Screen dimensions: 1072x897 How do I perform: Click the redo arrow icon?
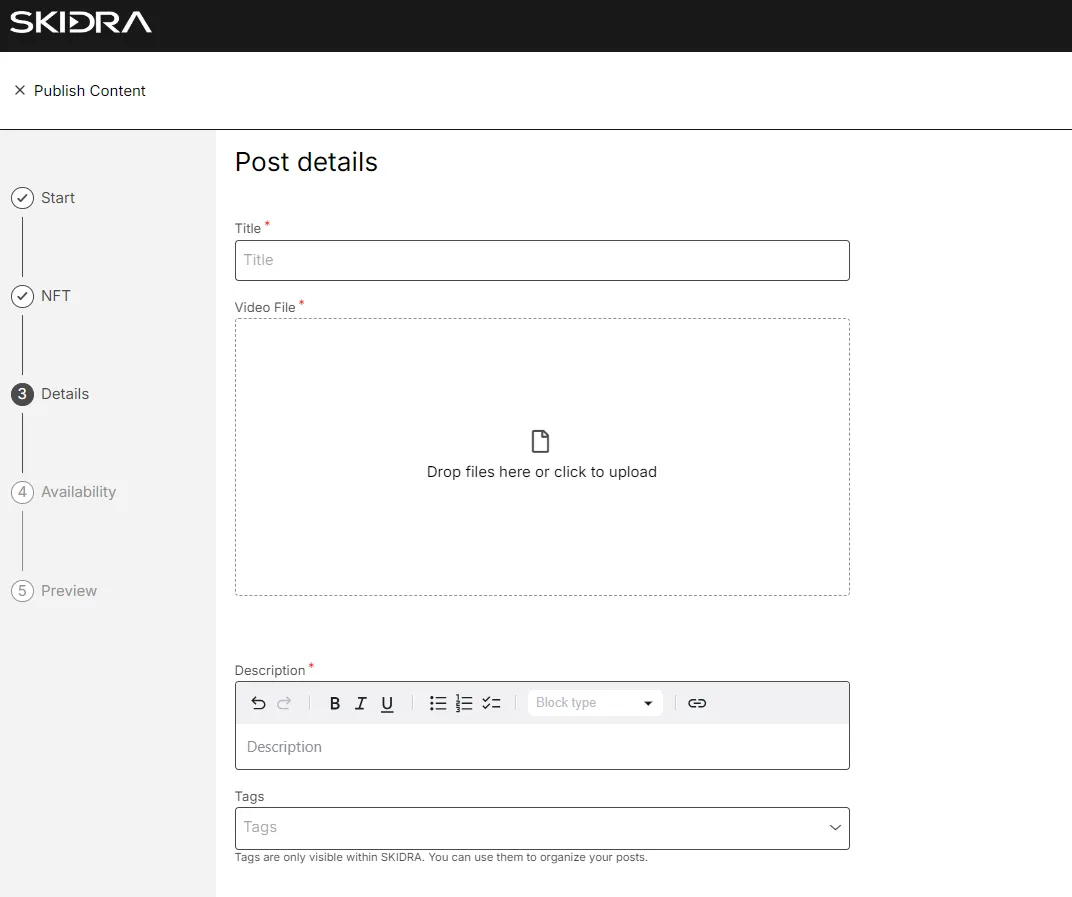284,703
